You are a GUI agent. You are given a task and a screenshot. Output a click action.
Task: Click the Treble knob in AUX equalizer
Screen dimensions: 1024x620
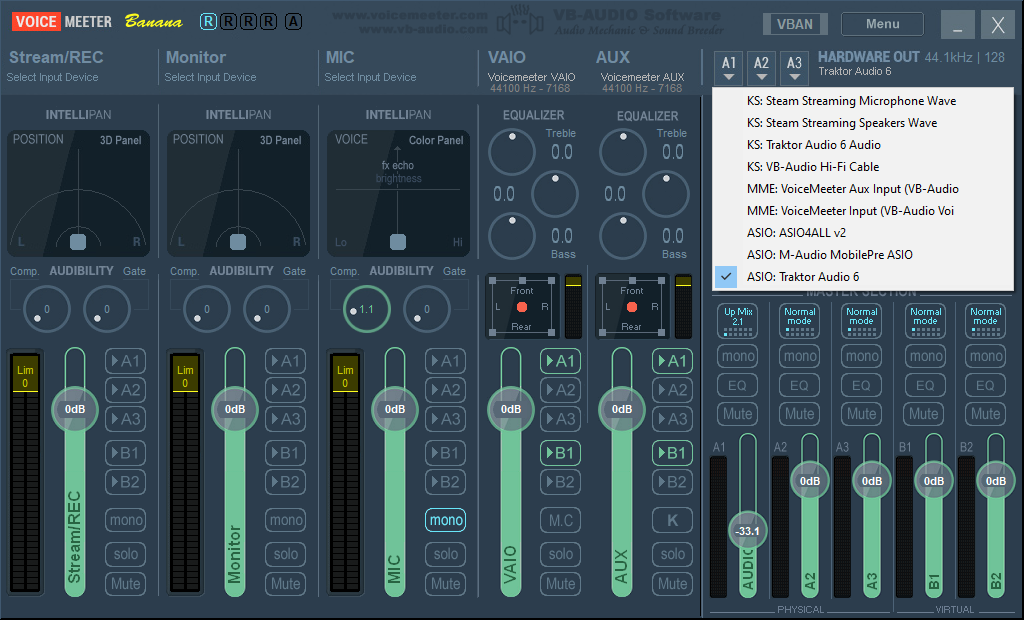click(x=622, y=152)
